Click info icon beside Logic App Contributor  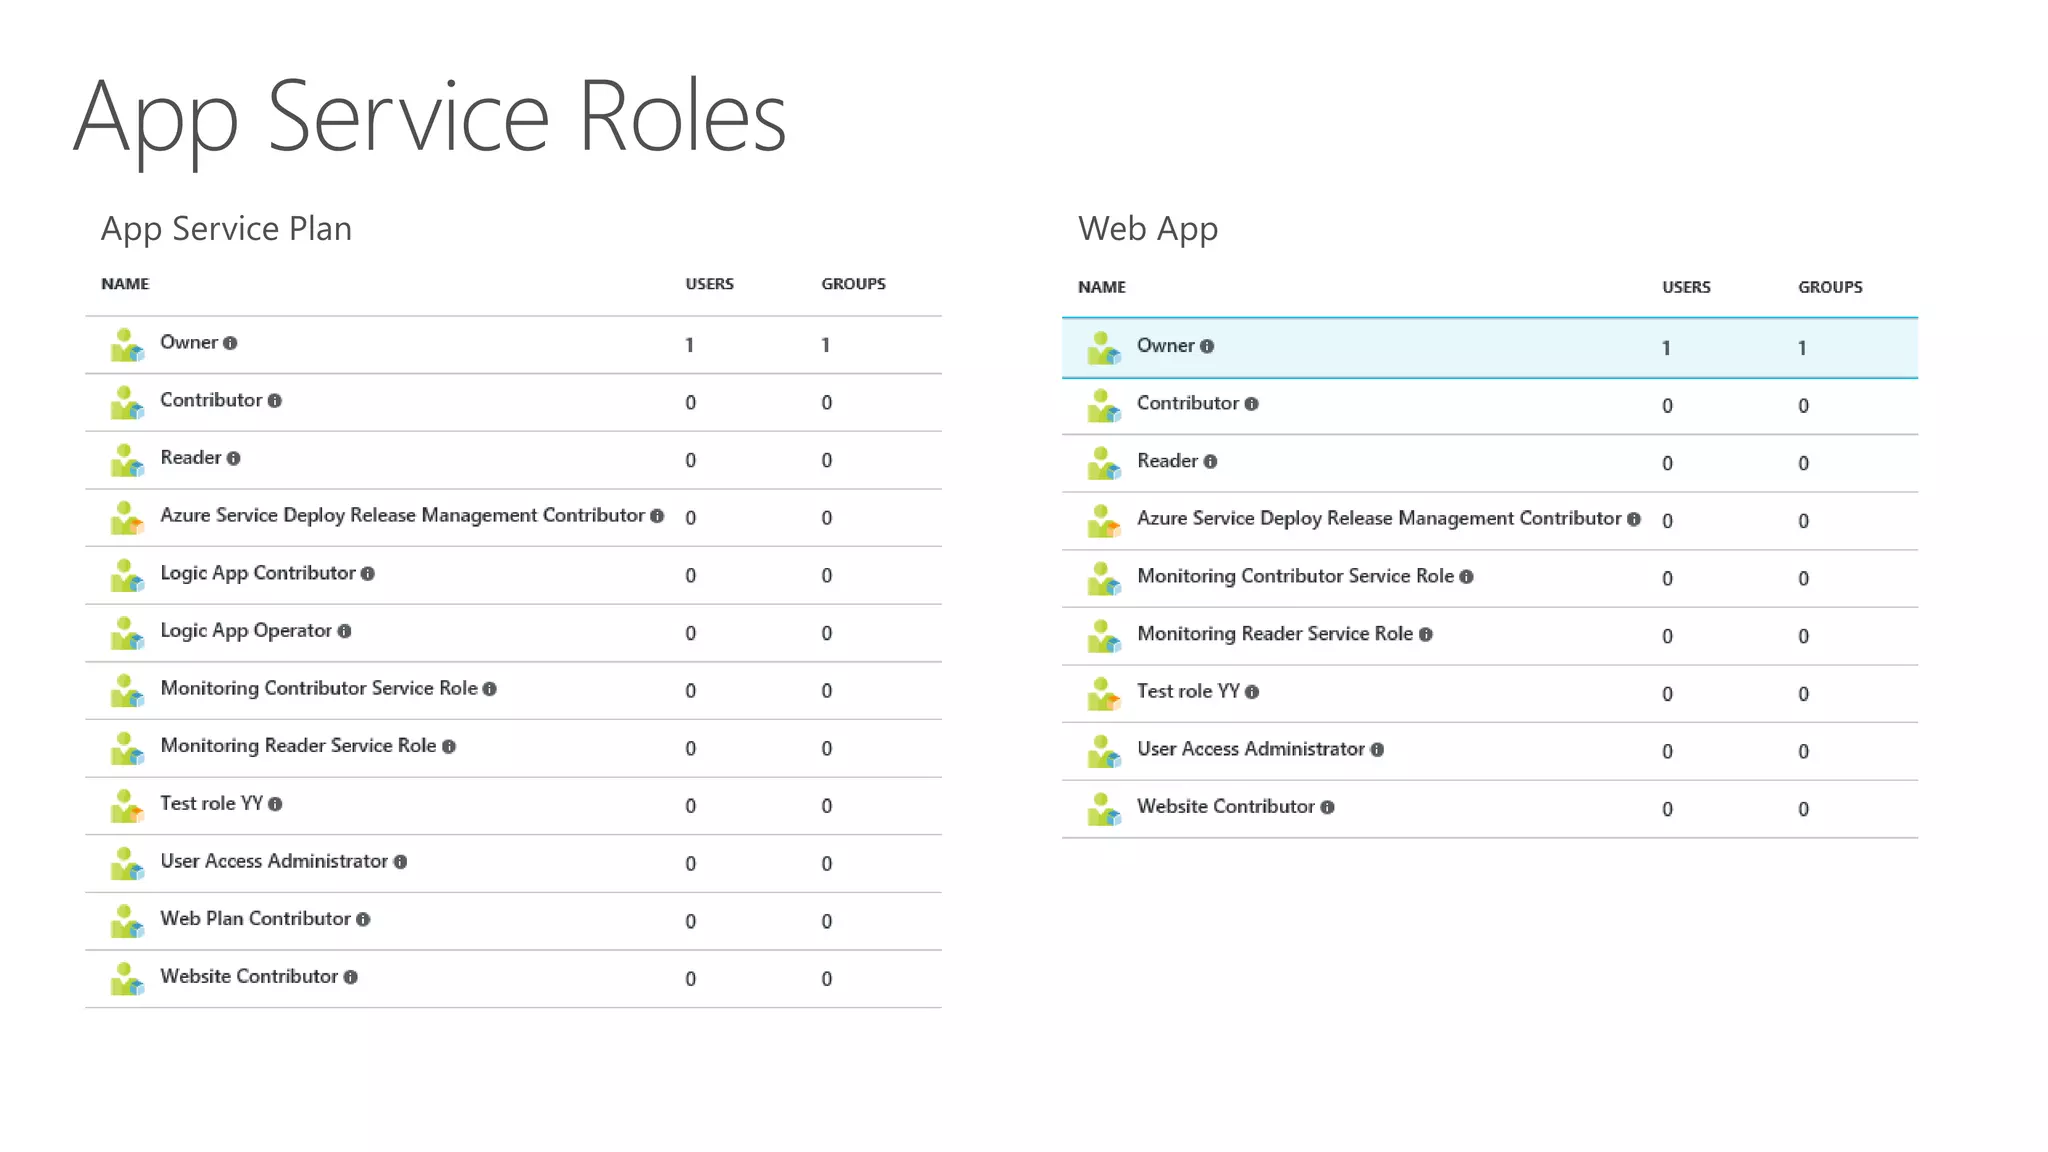tap(368, 574)
